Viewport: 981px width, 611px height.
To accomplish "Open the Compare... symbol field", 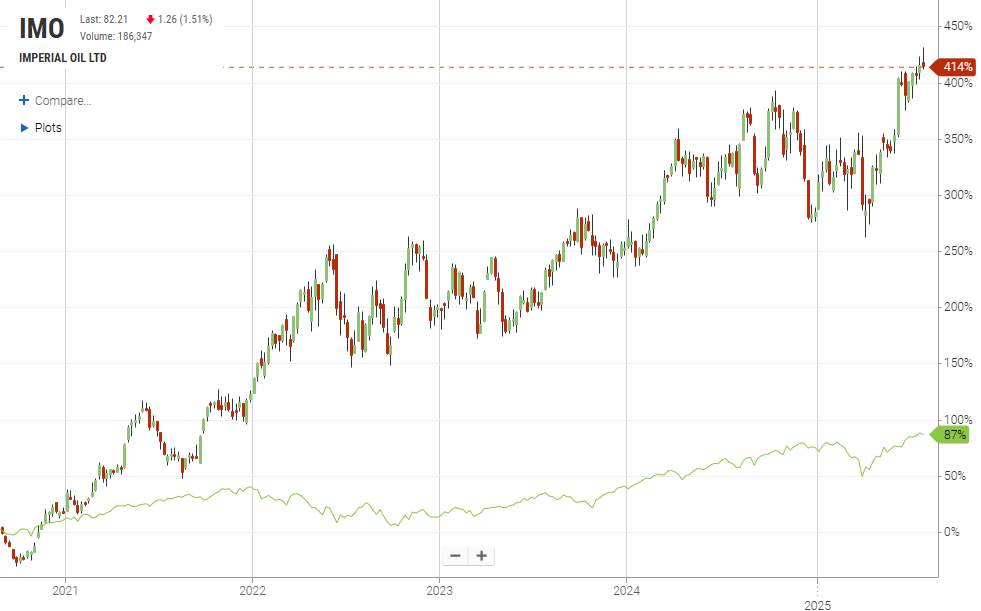I will (x=63, y=101).
